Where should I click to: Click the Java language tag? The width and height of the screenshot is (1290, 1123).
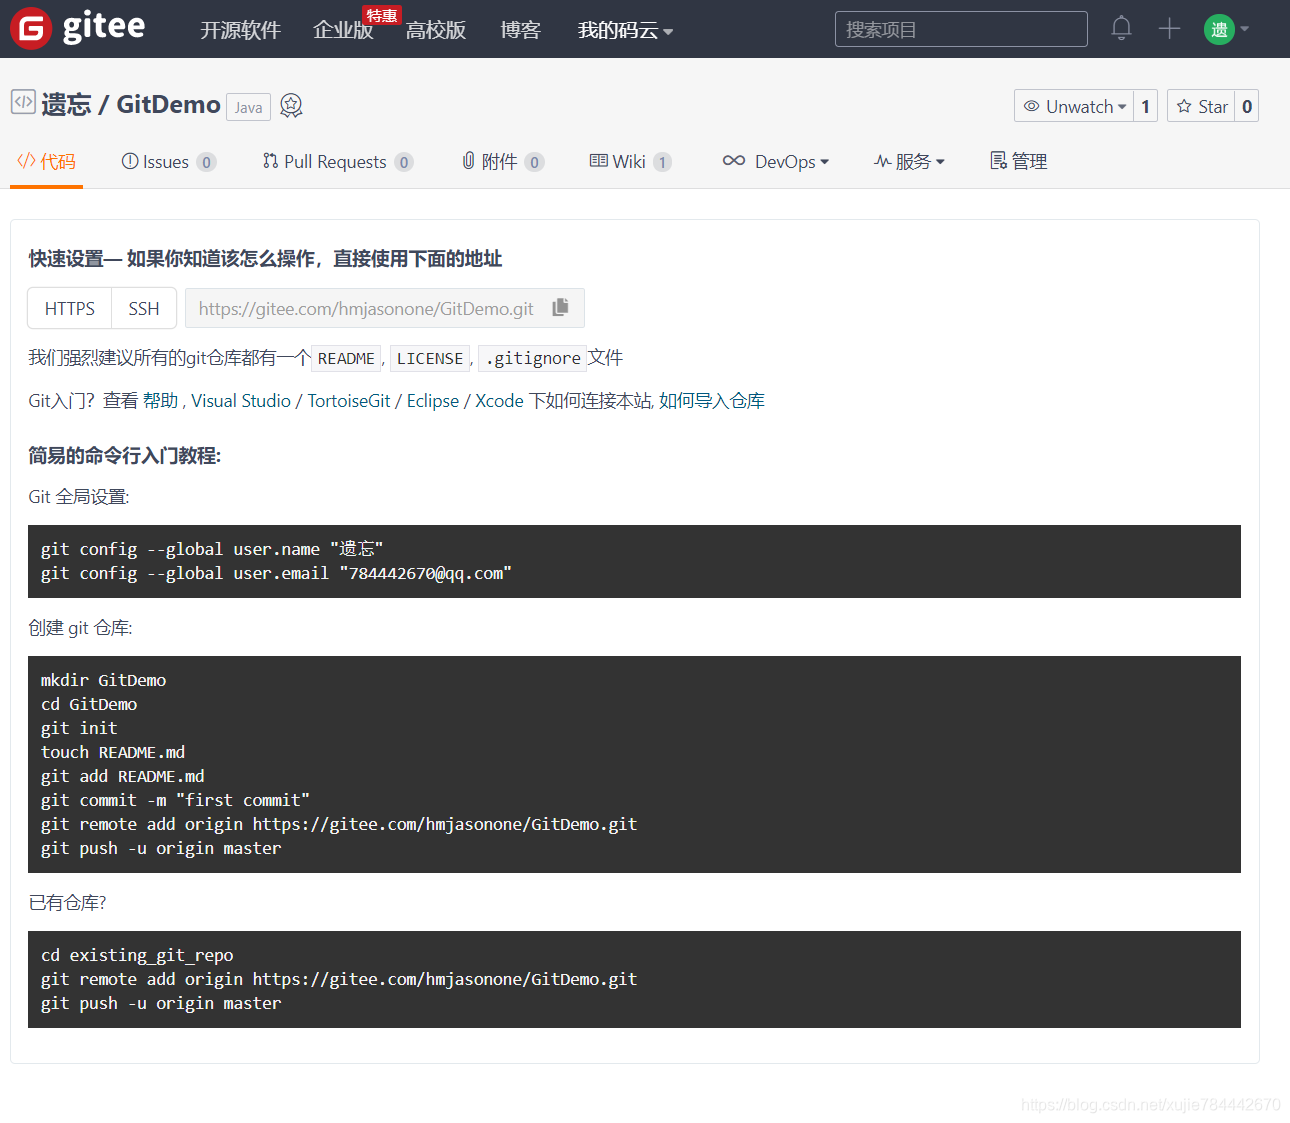click(x=248, y=107)
